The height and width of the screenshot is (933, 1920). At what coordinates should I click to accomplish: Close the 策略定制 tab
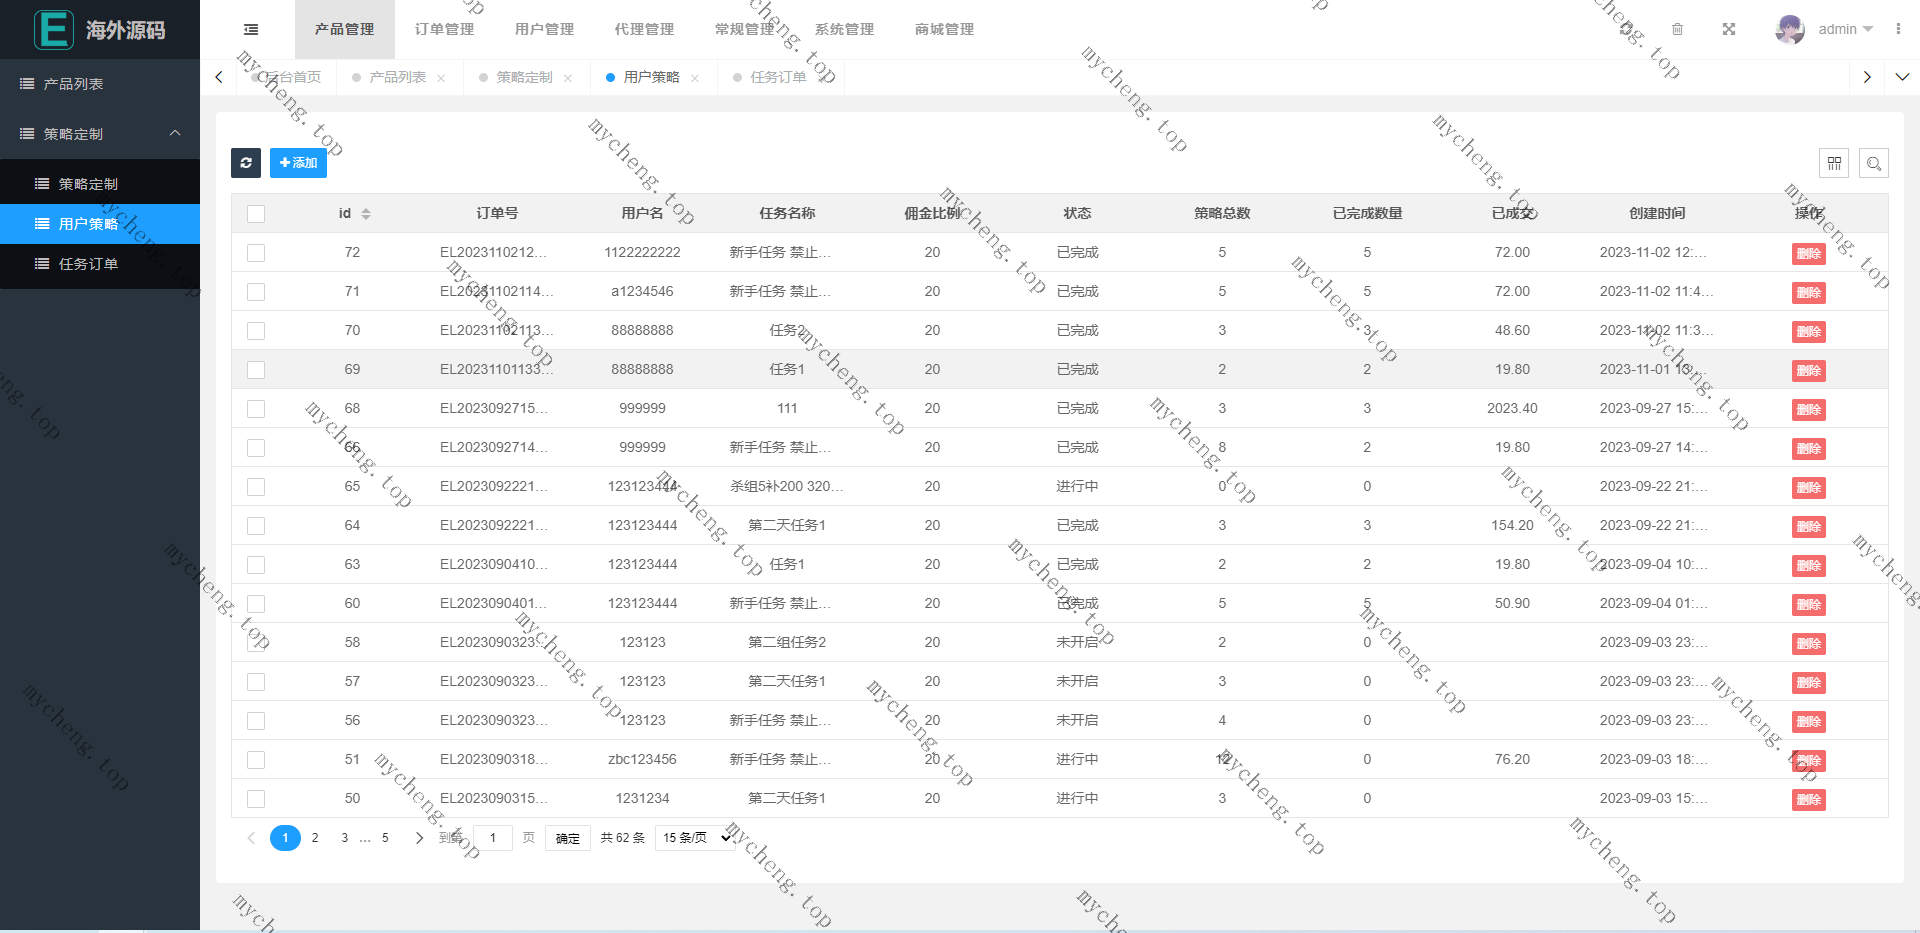click(568, 78)
